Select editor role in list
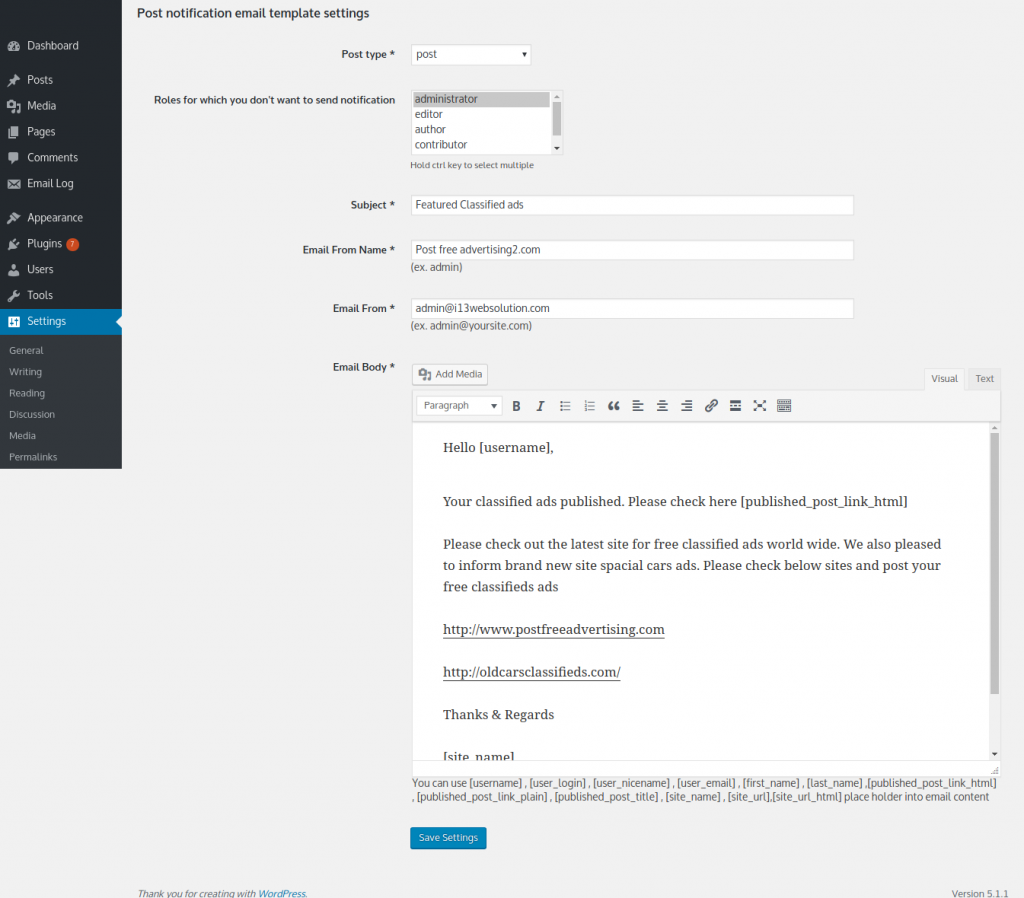1024x898 pixels. tap(481, 114)
